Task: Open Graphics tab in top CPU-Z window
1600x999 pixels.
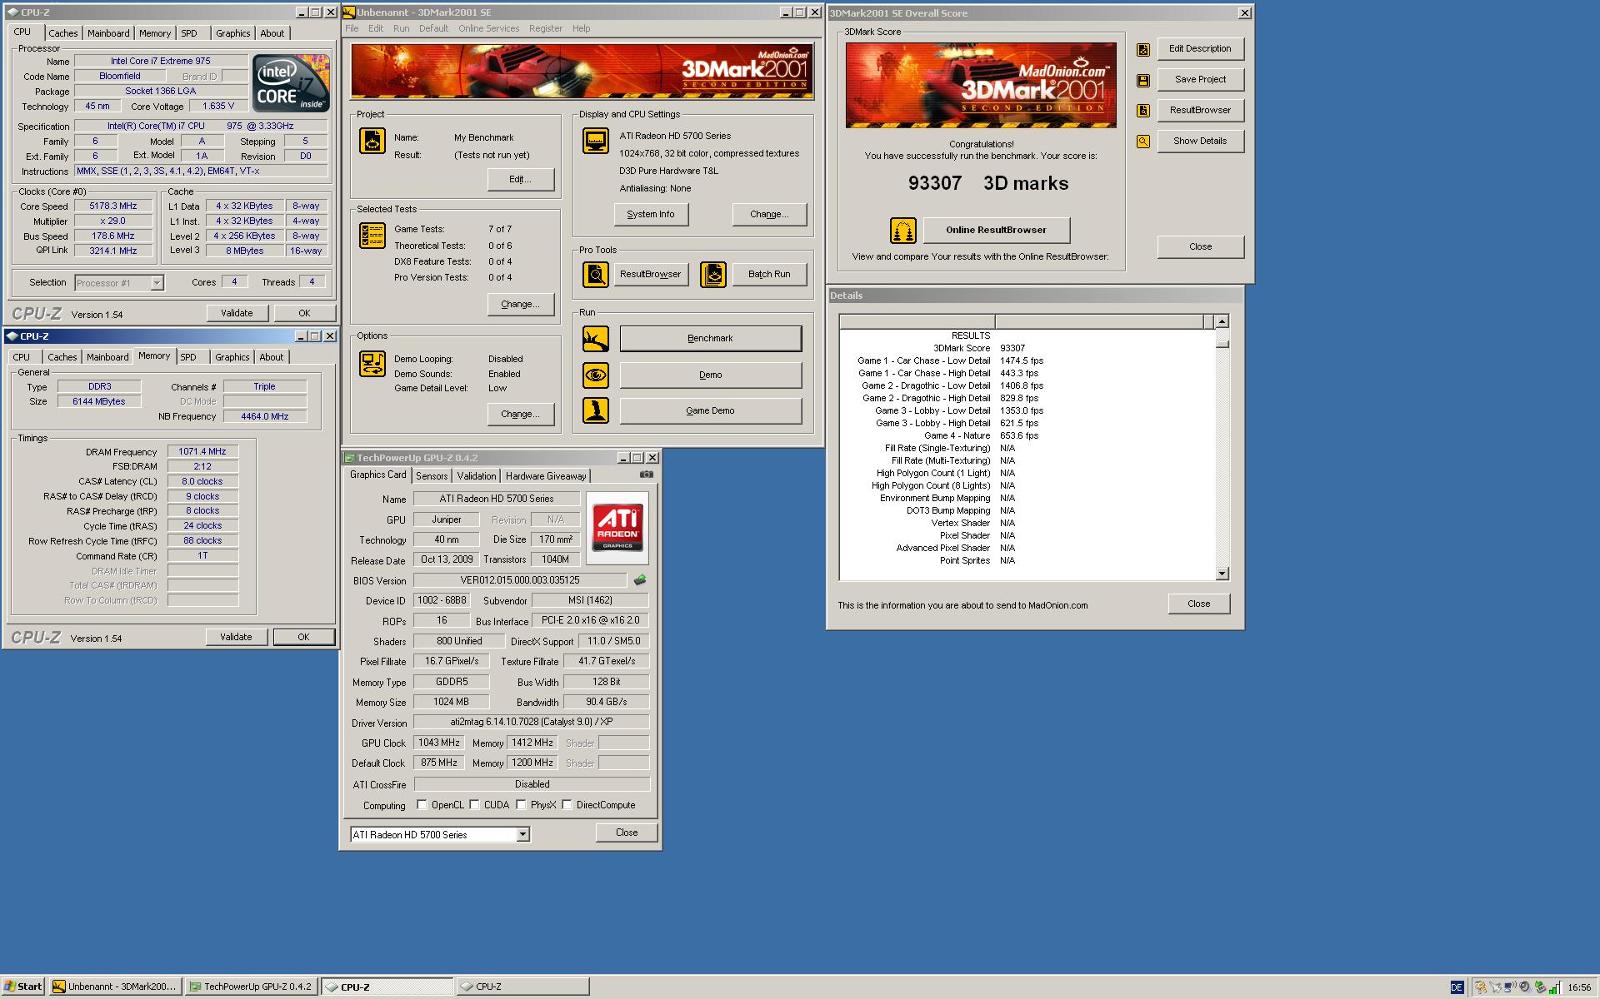Action: (x=233, y=33)
